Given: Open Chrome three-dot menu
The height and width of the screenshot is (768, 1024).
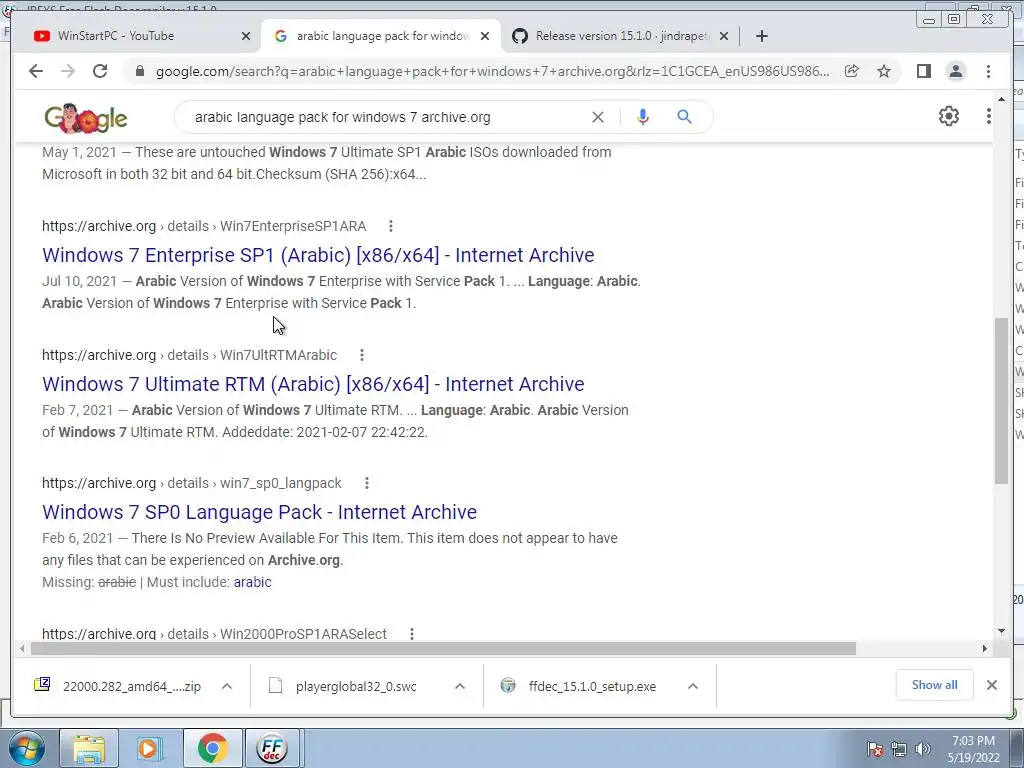Looking at the screenshot, I should pyautogui.click(x=988, y=71).
